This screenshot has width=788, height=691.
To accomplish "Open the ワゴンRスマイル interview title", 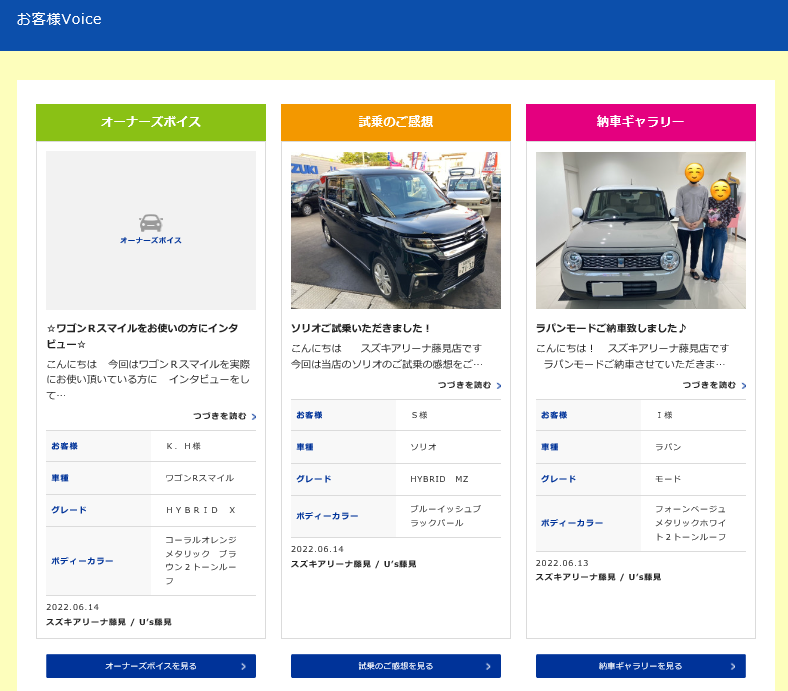I will tap(142, 336).
